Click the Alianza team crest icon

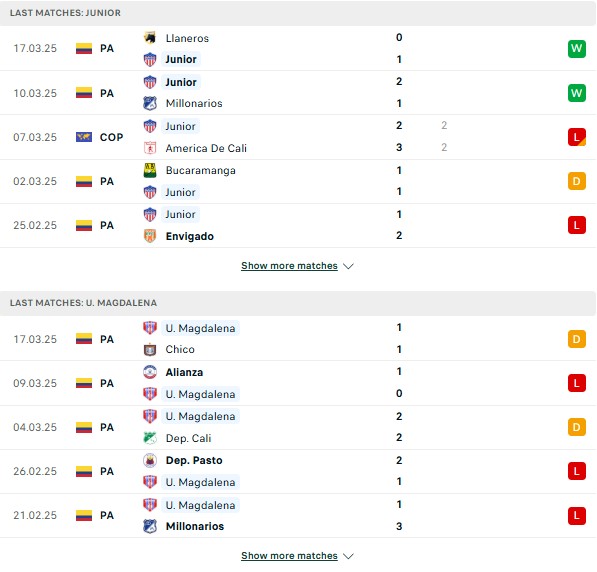150,372
